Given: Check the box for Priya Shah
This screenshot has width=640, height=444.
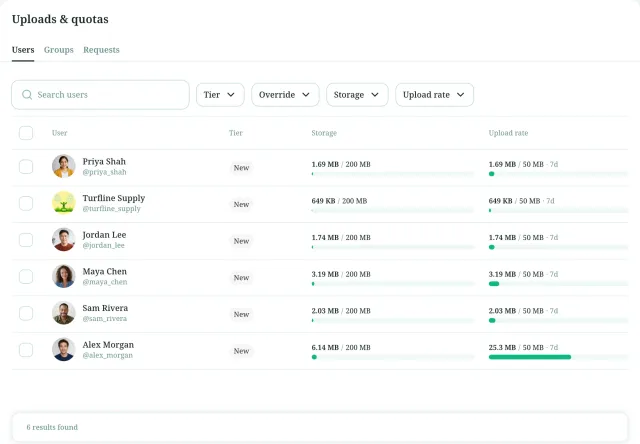Looking at the screenshot, I should pyautogui.click(x=26, y=166).
